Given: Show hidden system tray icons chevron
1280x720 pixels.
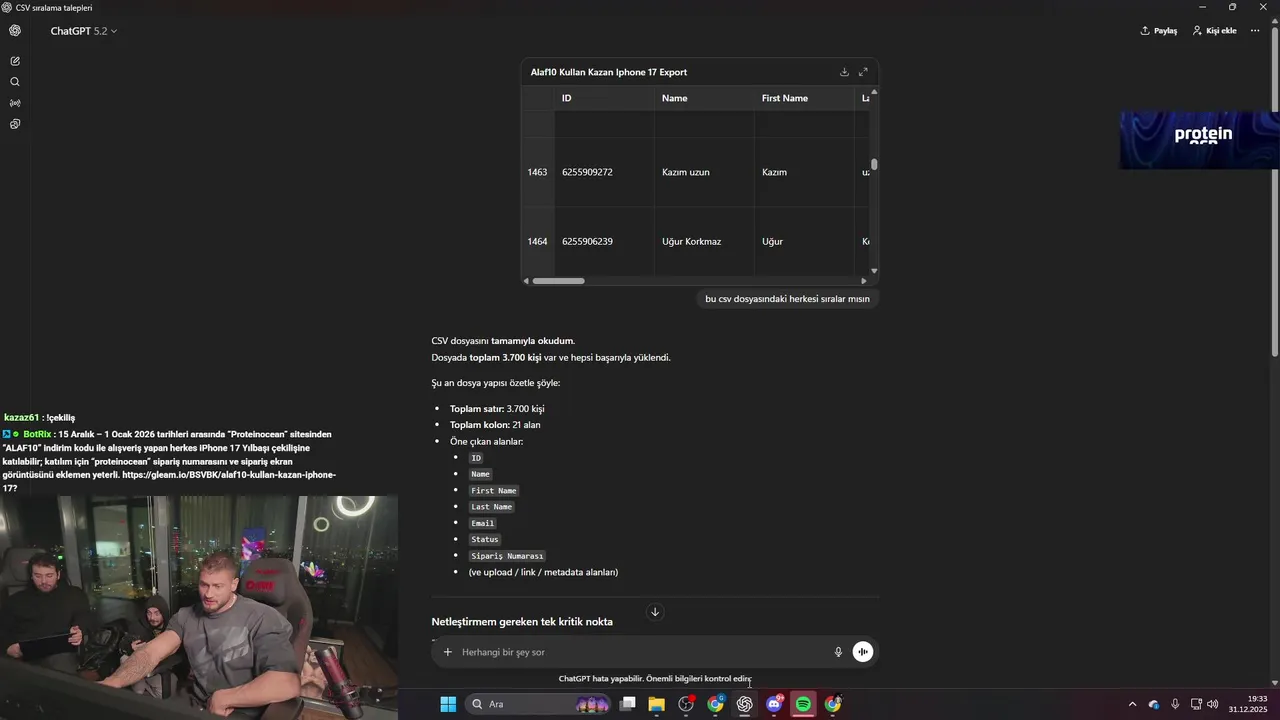Looking at the screenshot, I should pos(1132,704).
